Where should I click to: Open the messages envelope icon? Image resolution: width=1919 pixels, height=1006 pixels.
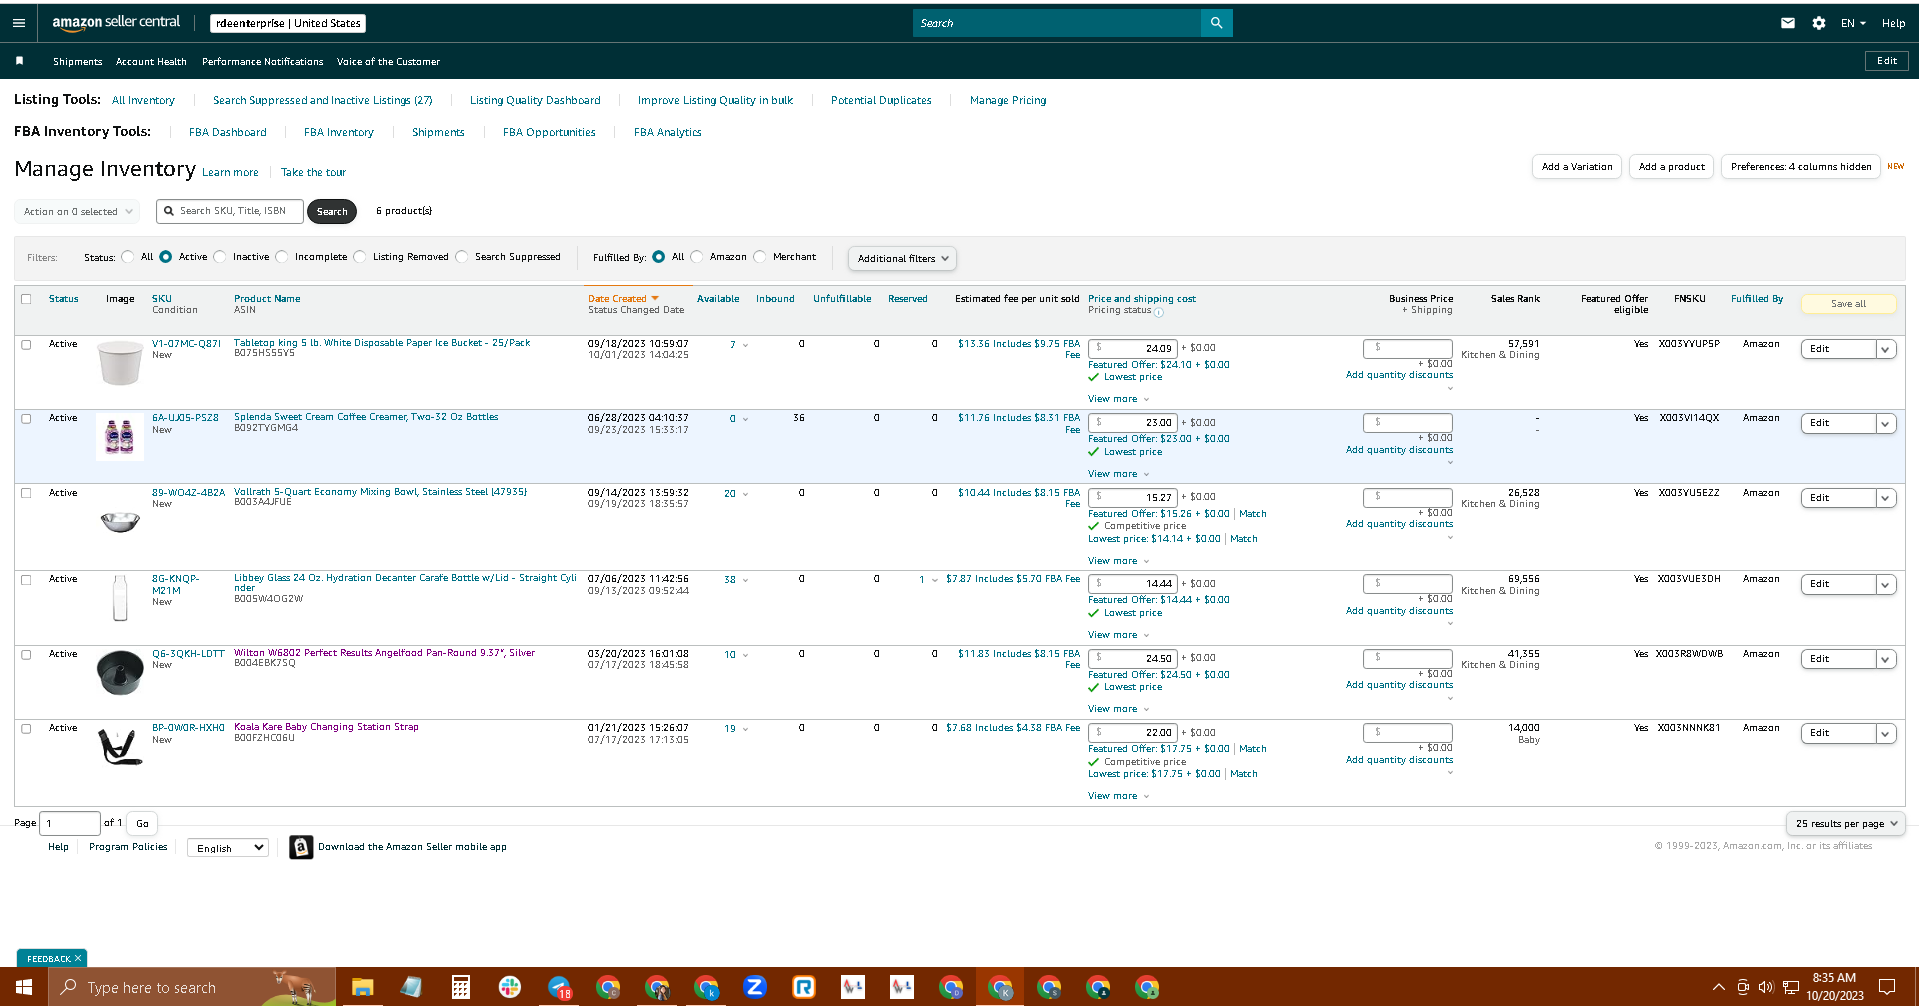click(1788, 23)
